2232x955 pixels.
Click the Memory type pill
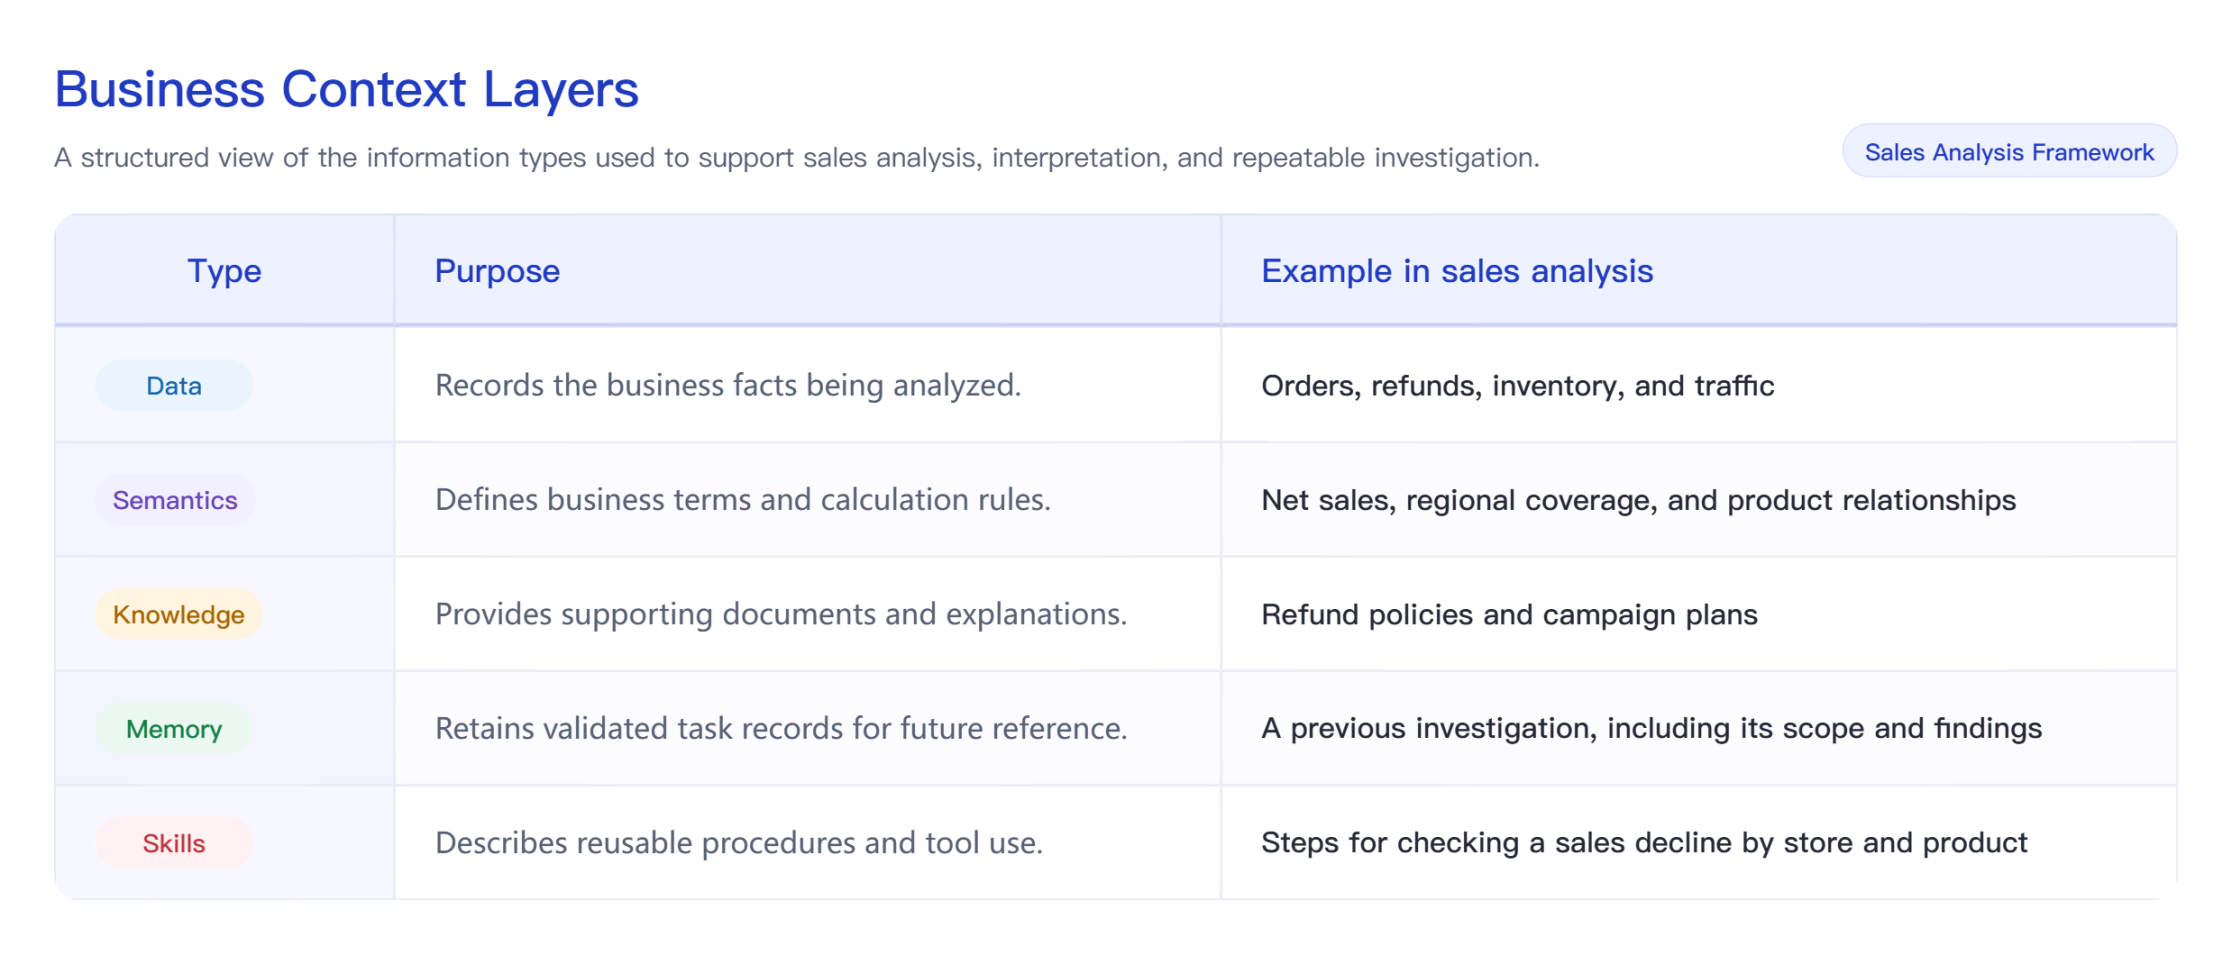[174, 729]
